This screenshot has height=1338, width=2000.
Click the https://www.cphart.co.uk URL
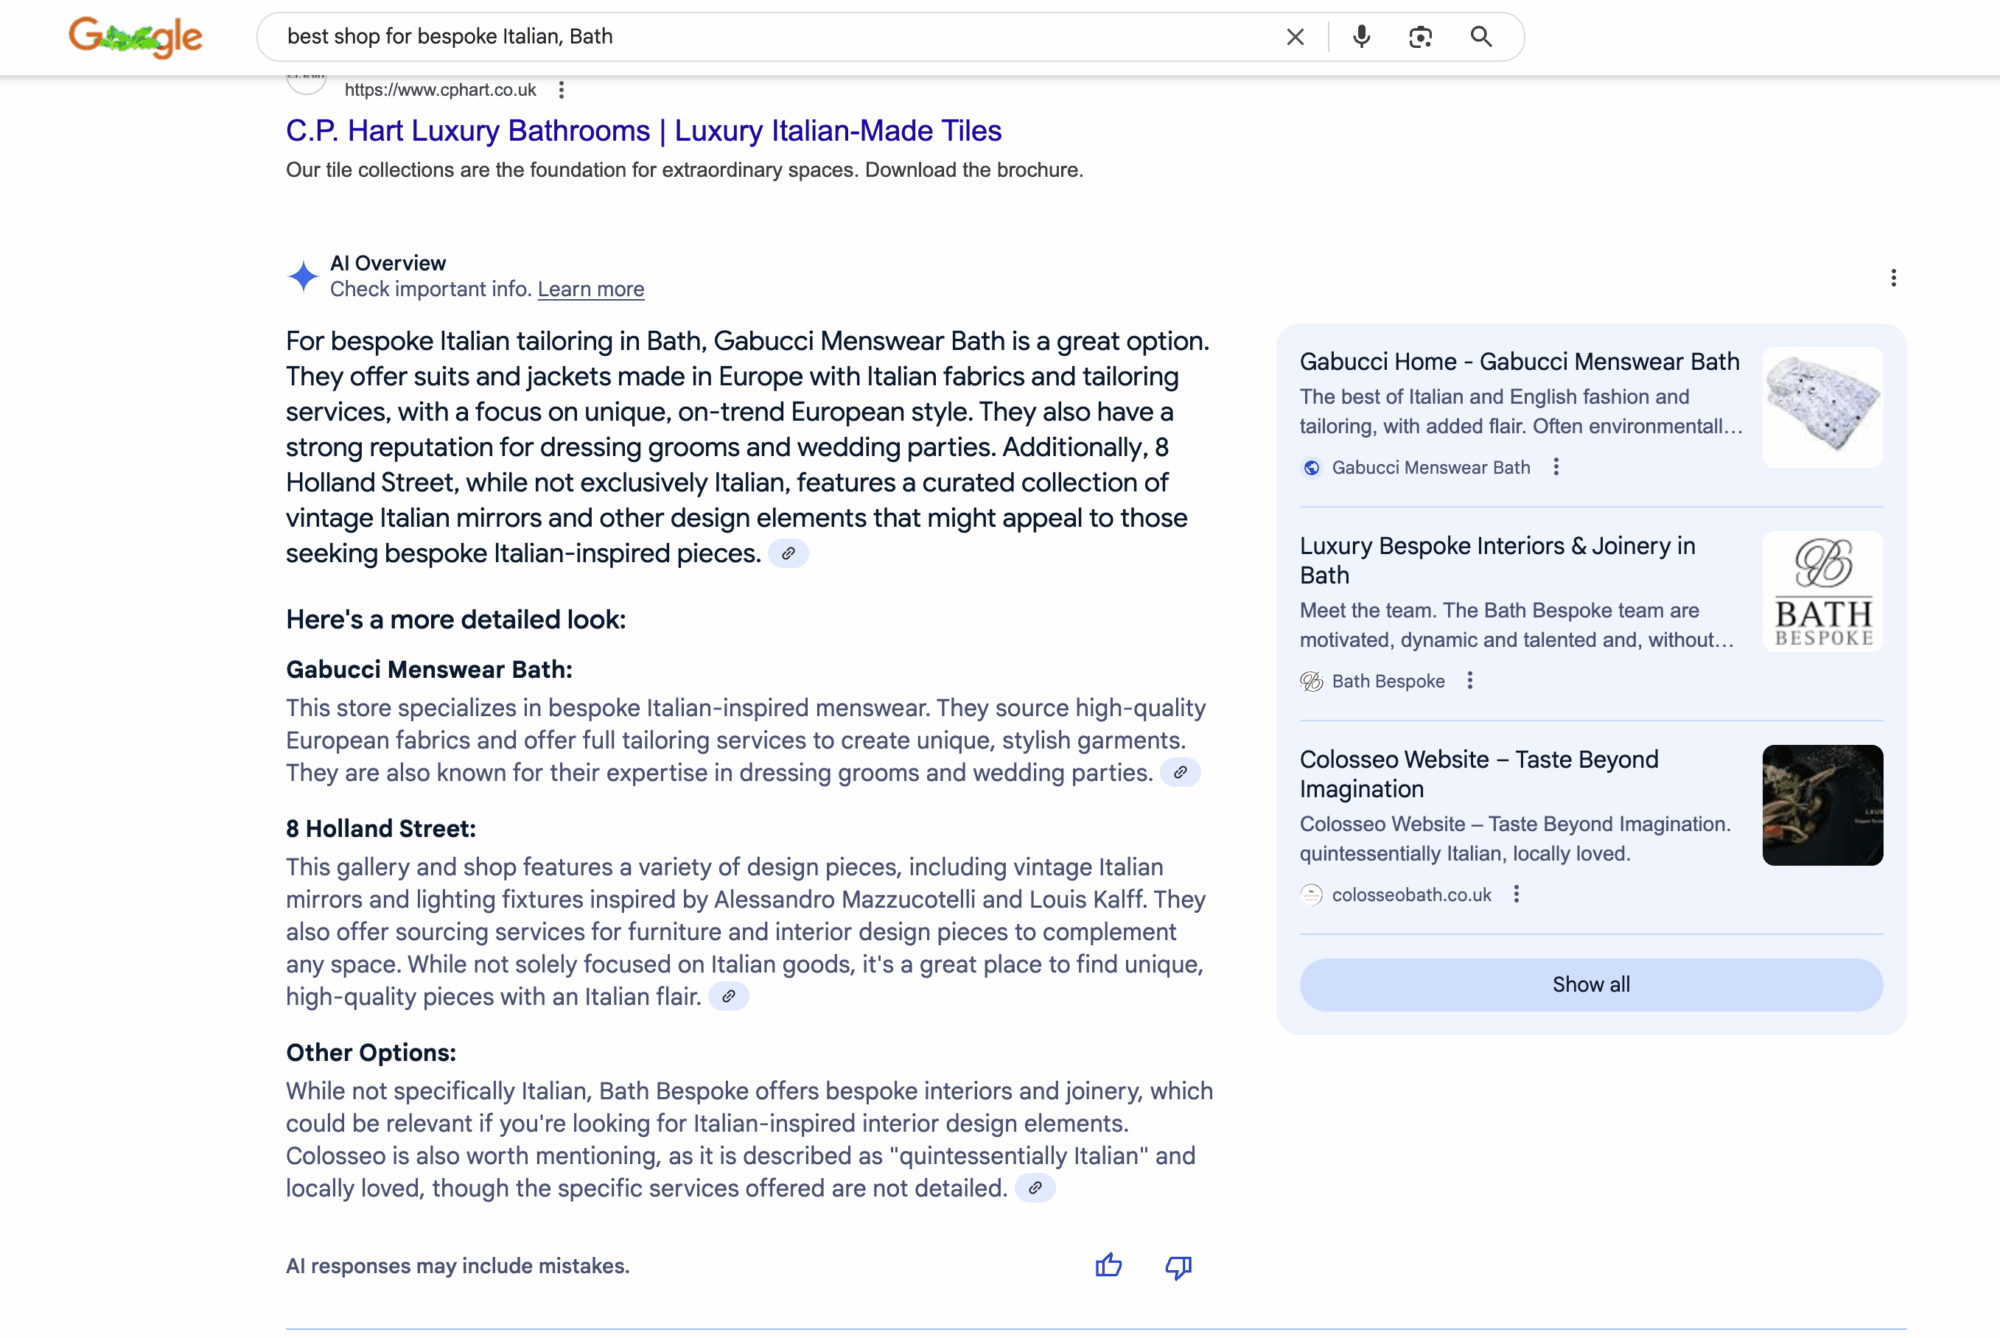[440, 90]
